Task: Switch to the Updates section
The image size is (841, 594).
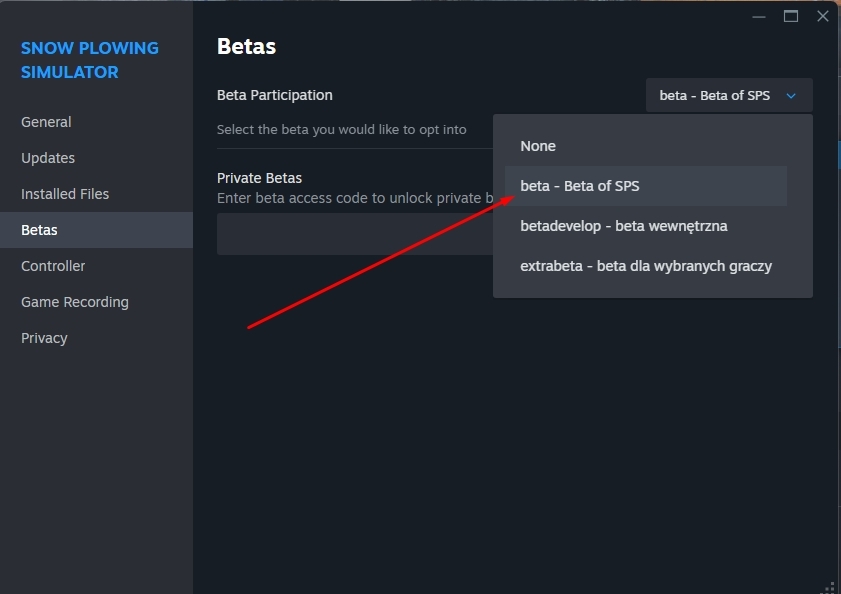Action: tap(48, 158)
